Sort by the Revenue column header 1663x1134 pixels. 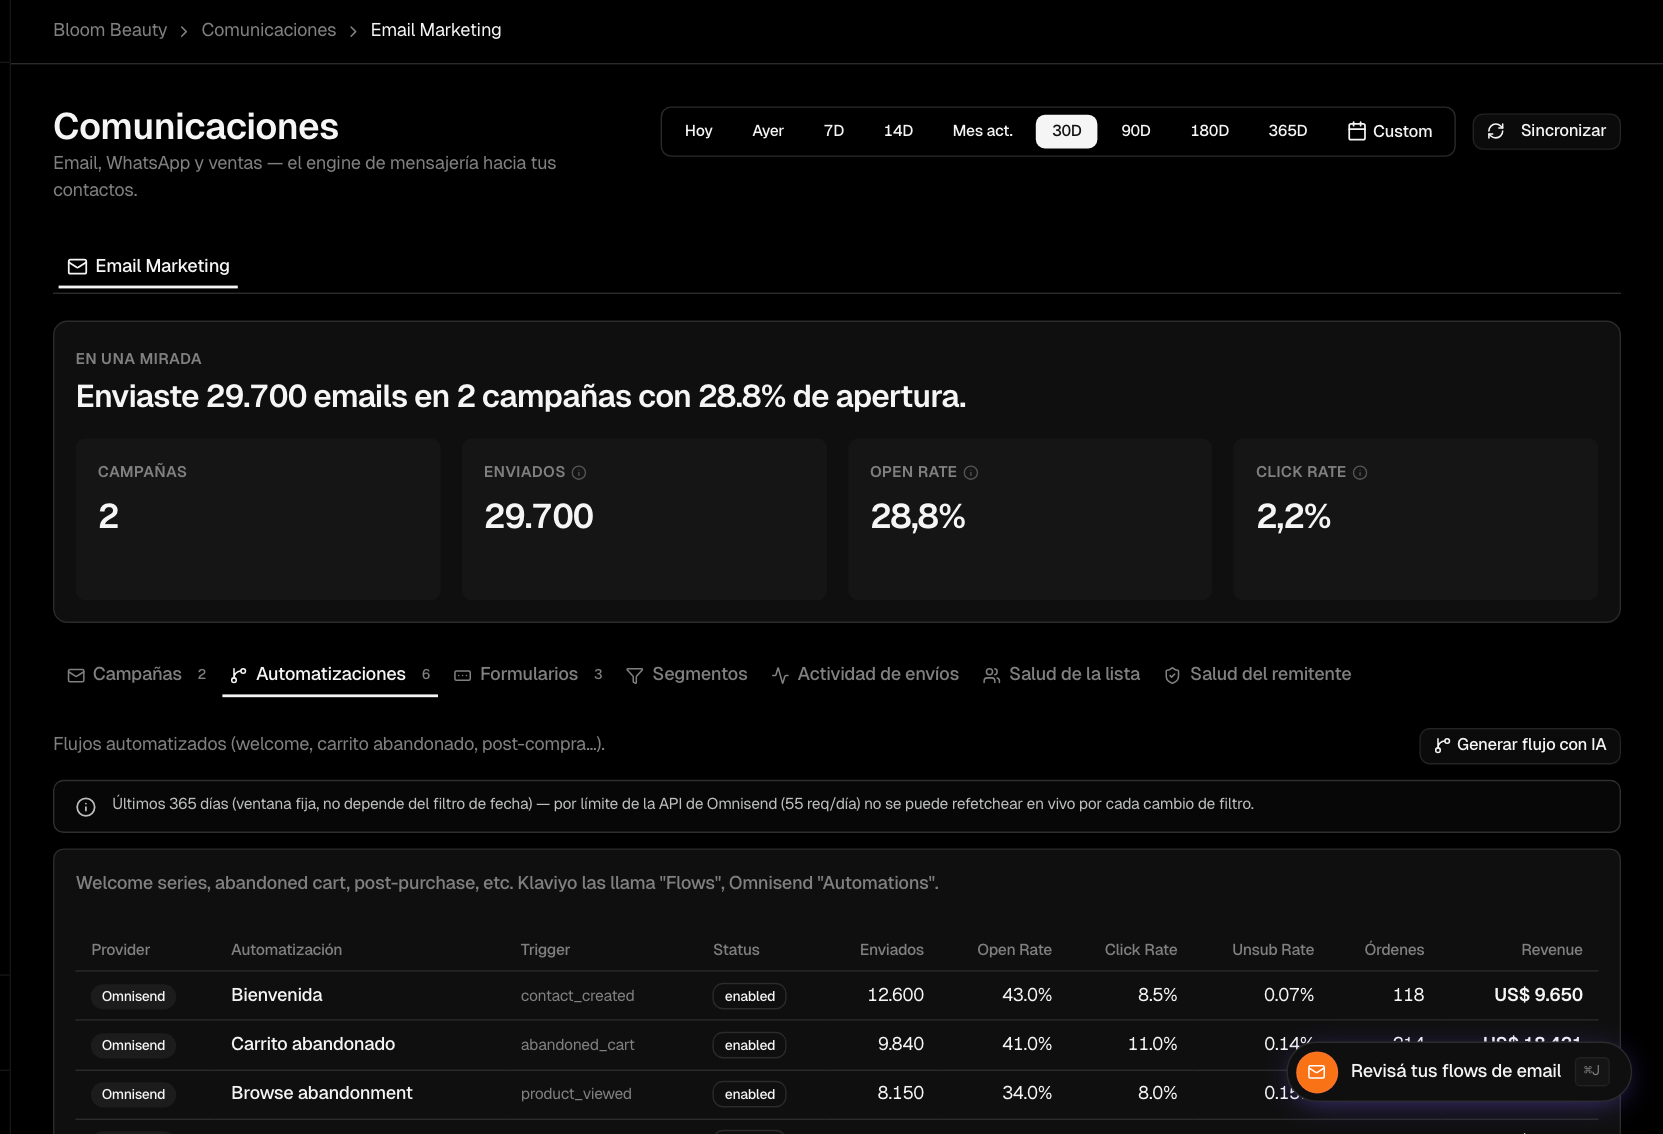(x=1552, y=950)
